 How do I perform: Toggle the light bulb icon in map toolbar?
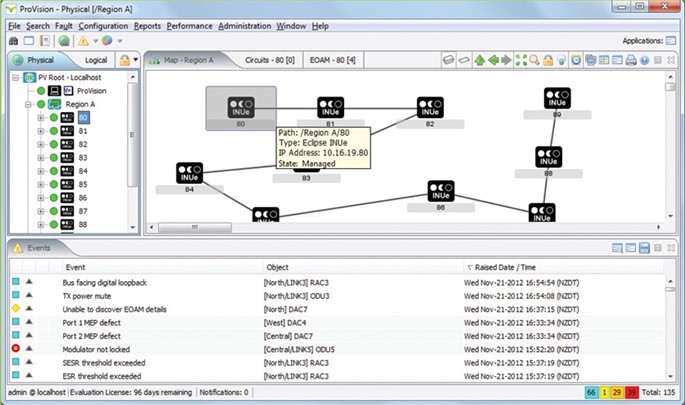click(x=561, y=60)
